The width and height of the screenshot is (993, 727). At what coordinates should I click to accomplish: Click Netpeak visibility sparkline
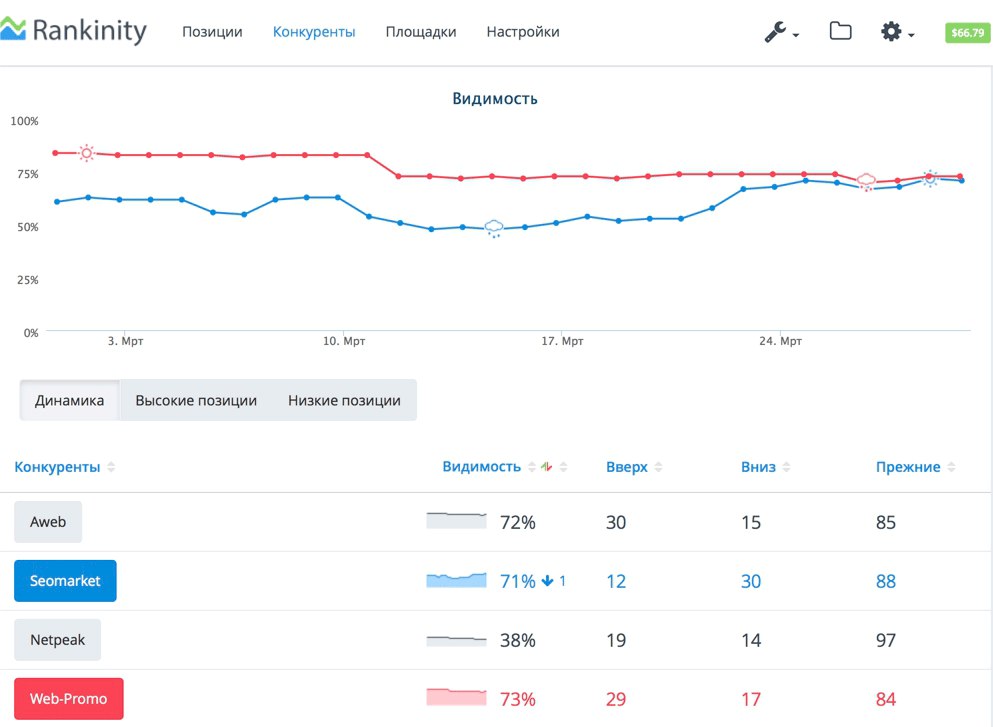click(457, 641)
